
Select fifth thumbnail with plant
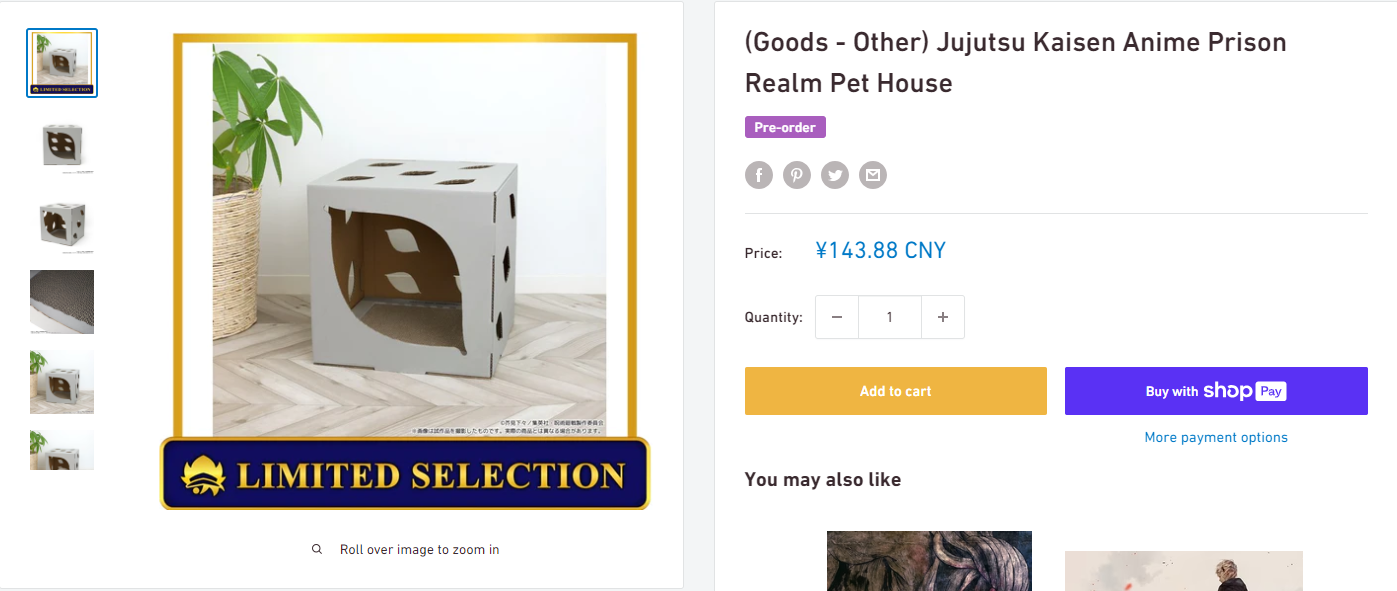[62, 382]
